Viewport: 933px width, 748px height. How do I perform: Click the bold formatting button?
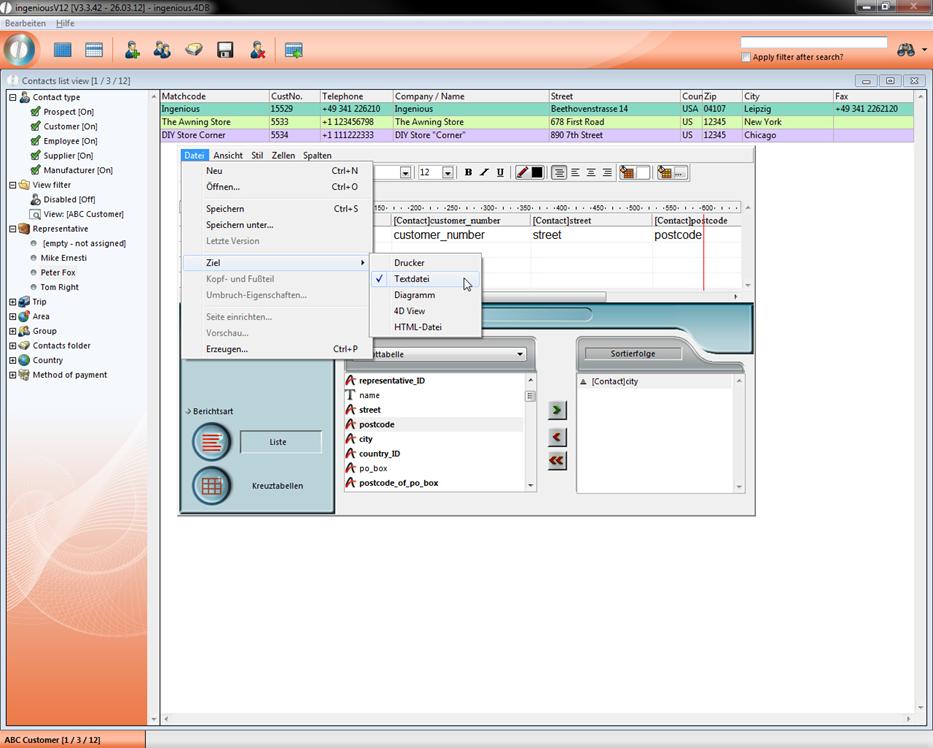point(468,173)
